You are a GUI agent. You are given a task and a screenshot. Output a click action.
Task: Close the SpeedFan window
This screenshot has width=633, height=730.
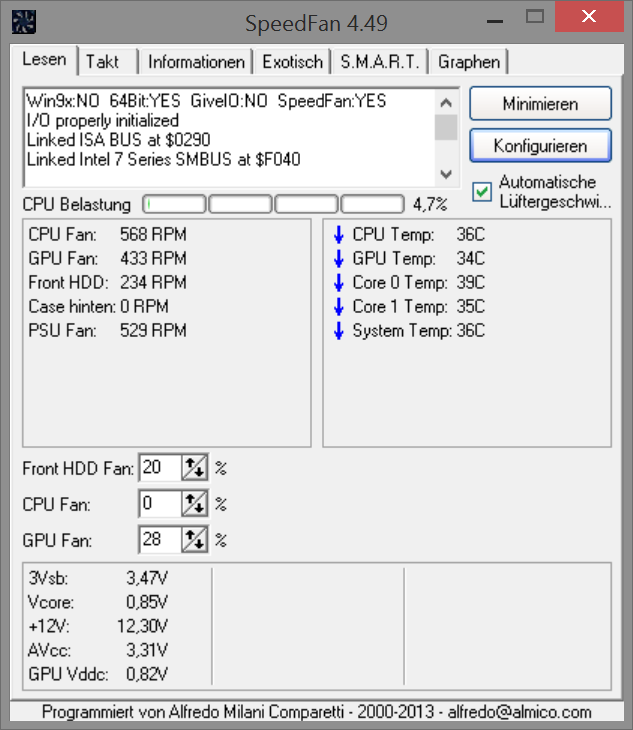click(589, 17)
